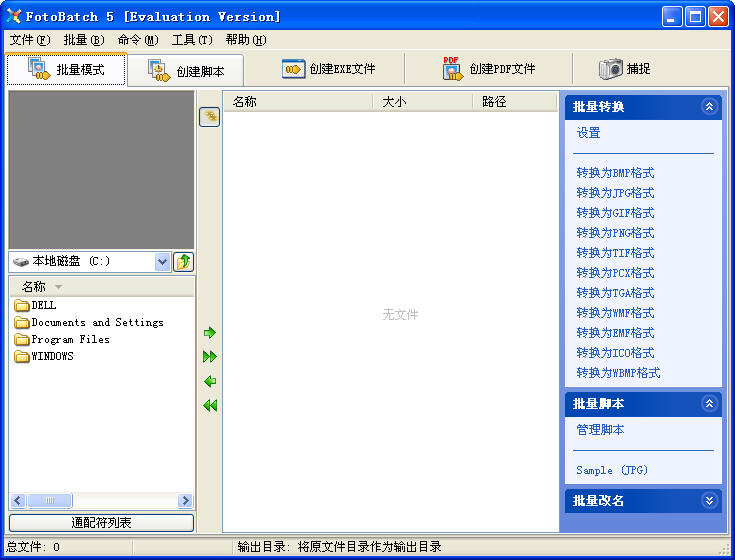
Task: Minimize the FotoBatch window
Action: coord(672,16)
